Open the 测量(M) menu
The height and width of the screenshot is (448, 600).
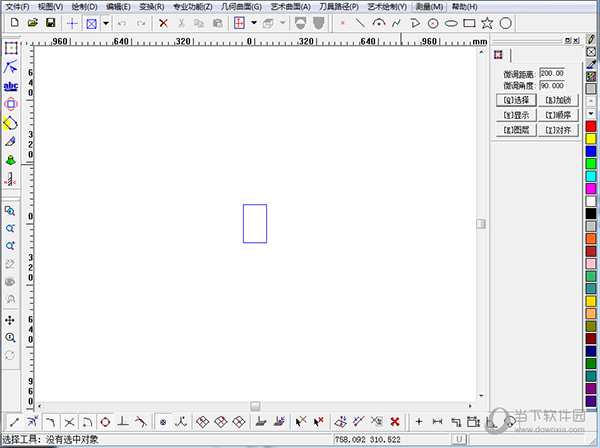point(429,7)
